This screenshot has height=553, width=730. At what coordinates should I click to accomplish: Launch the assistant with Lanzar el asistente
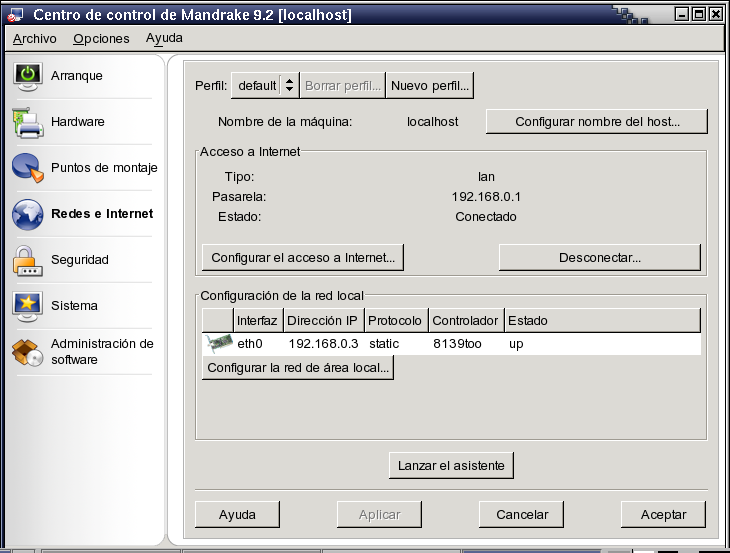coord(451,465)
